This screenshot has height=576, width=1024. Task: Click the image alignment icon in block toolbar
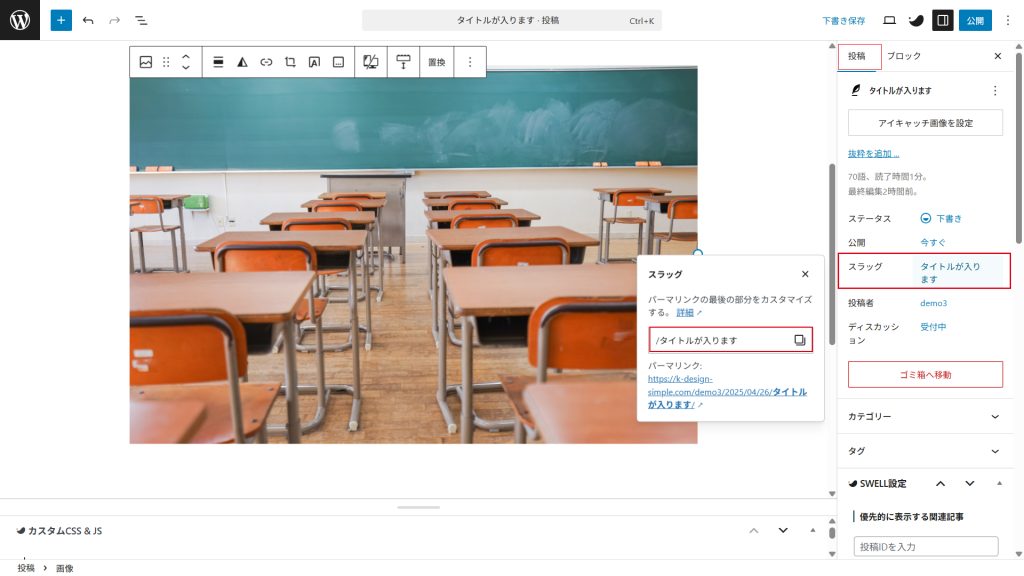click(218, 62)
